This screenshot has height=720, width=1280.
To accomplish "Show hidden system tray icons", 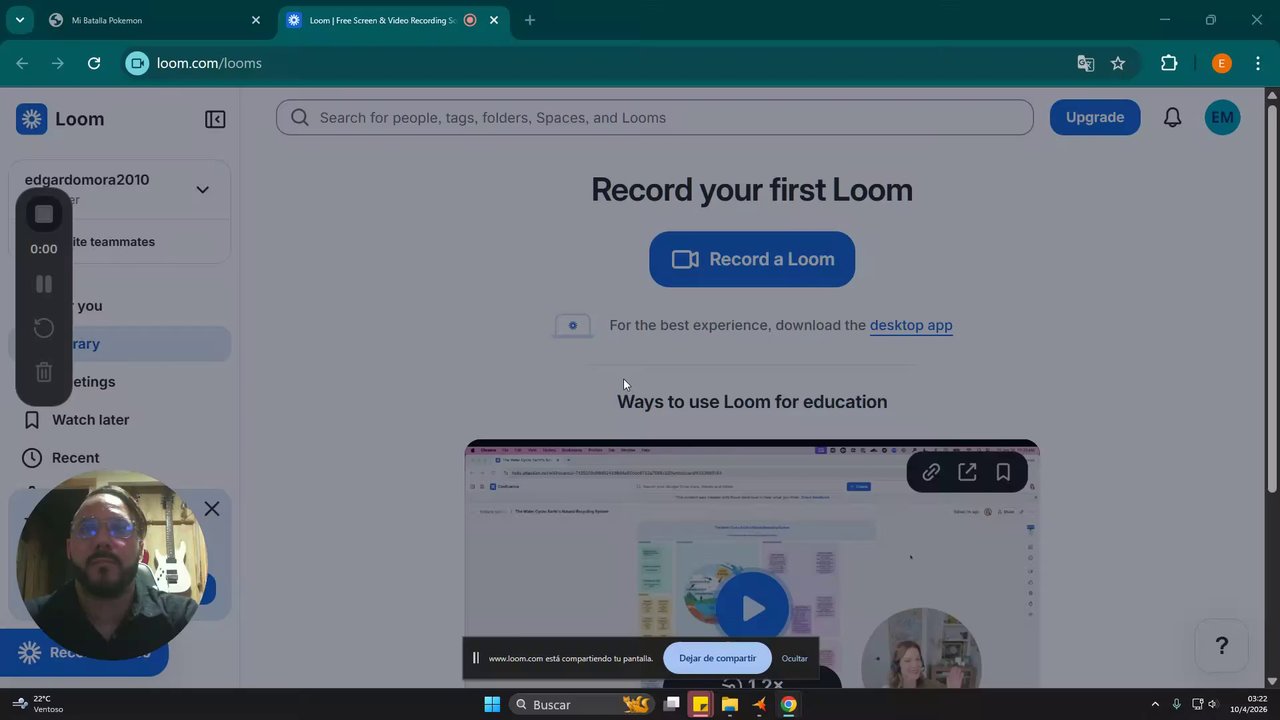I will click(x=1155, y=705).
